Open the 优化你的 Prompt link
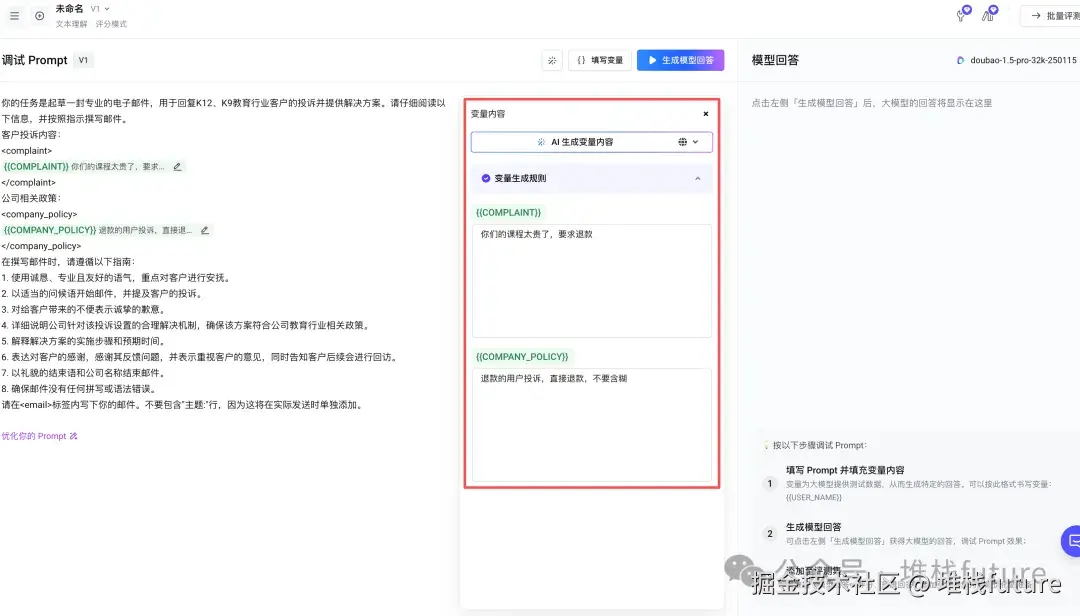This screenshot has width=1080, height=616. (x=37, y=435)
